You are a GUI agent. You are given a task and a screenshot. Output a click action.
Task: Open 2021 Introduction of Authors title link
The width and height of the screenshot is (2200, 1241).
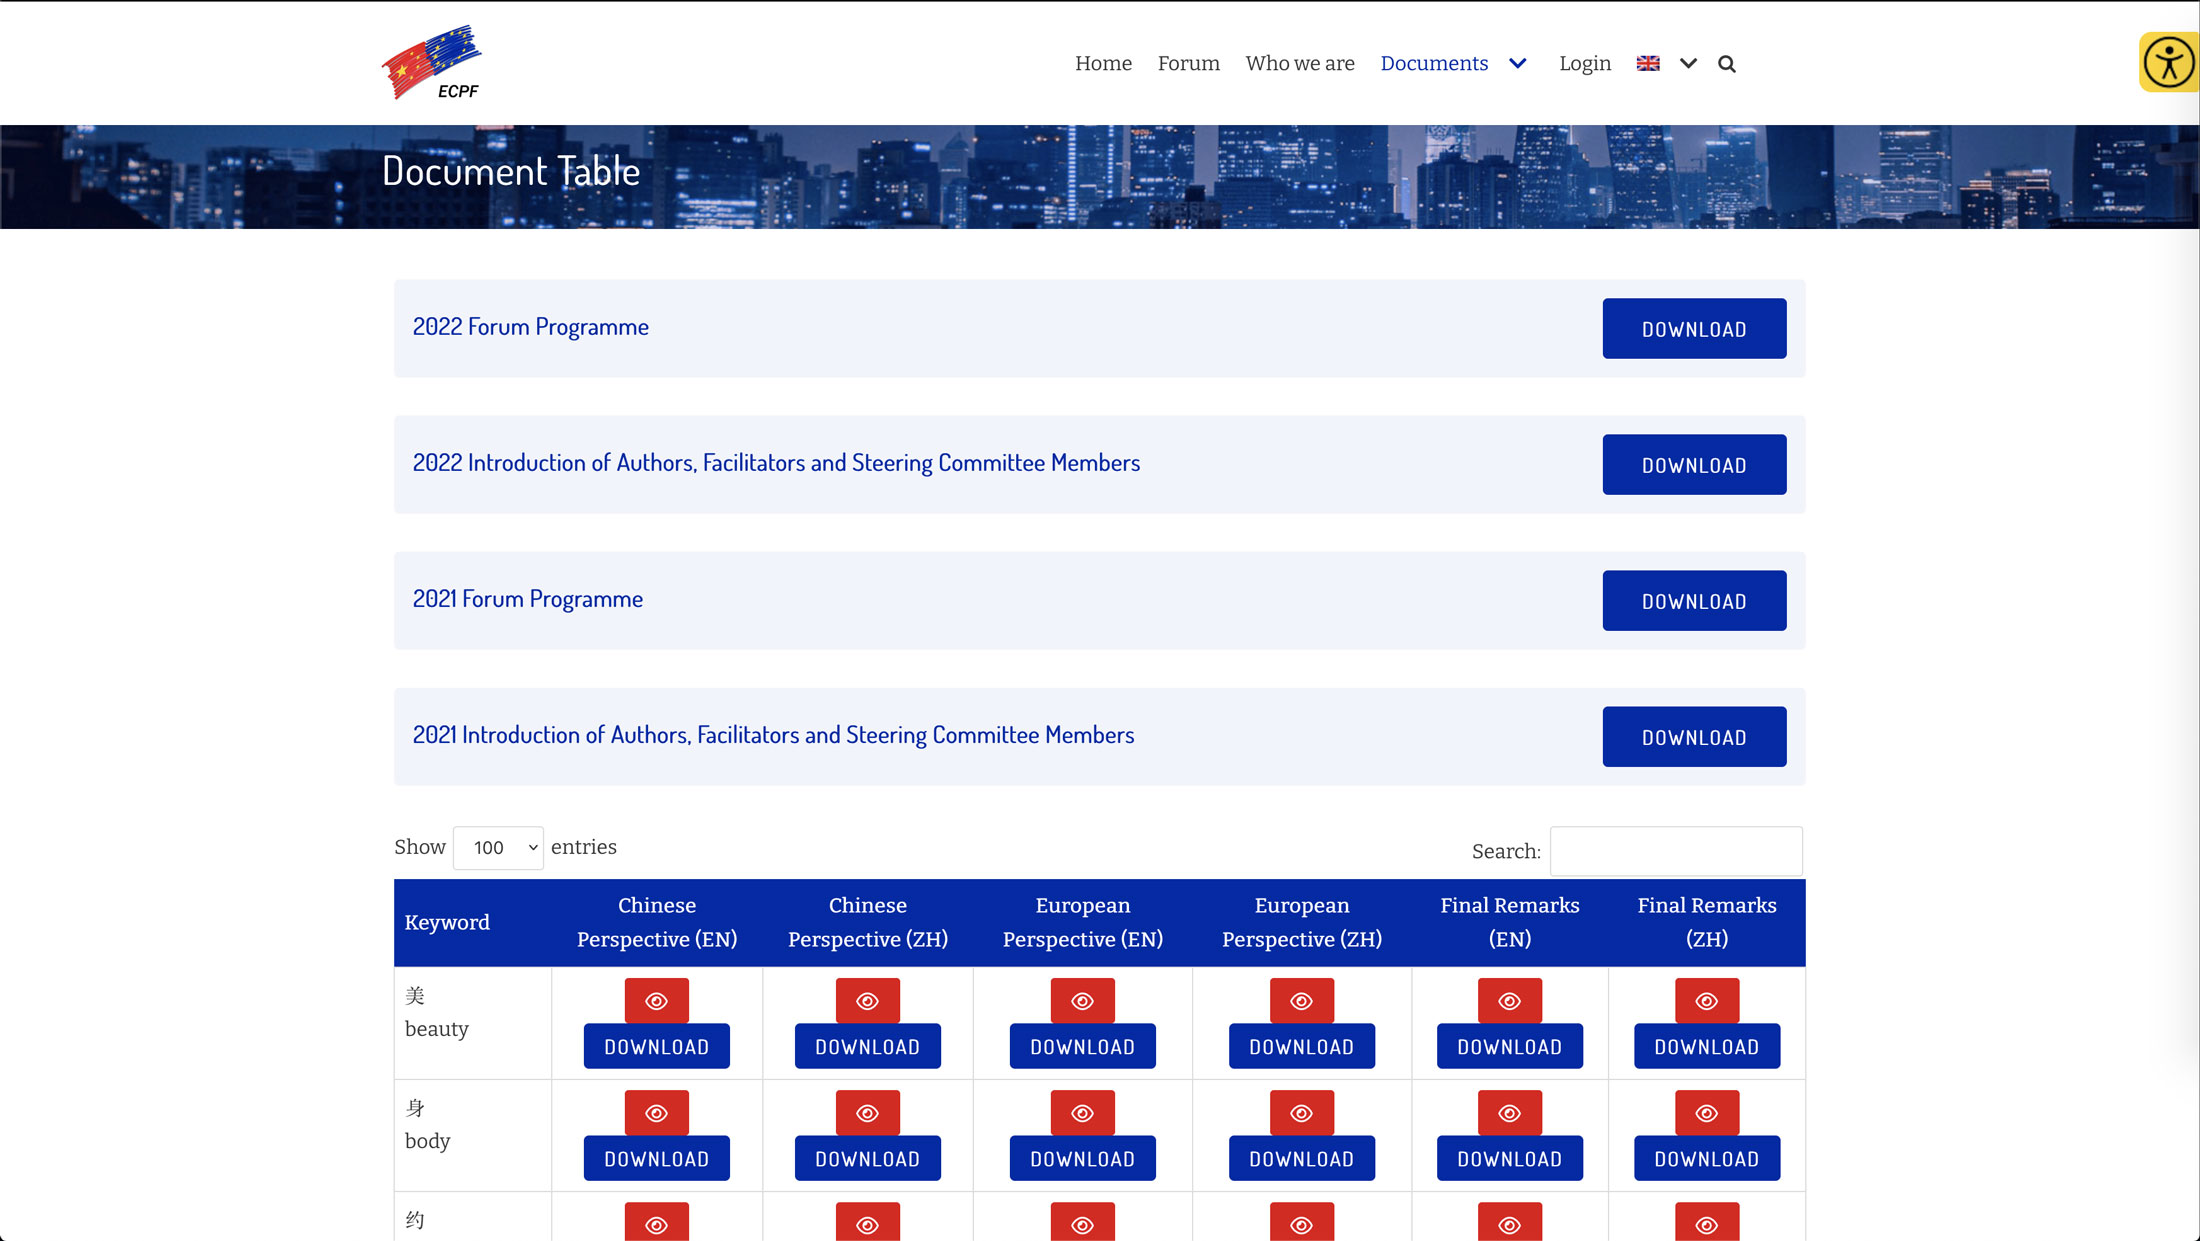pos(773,734)
